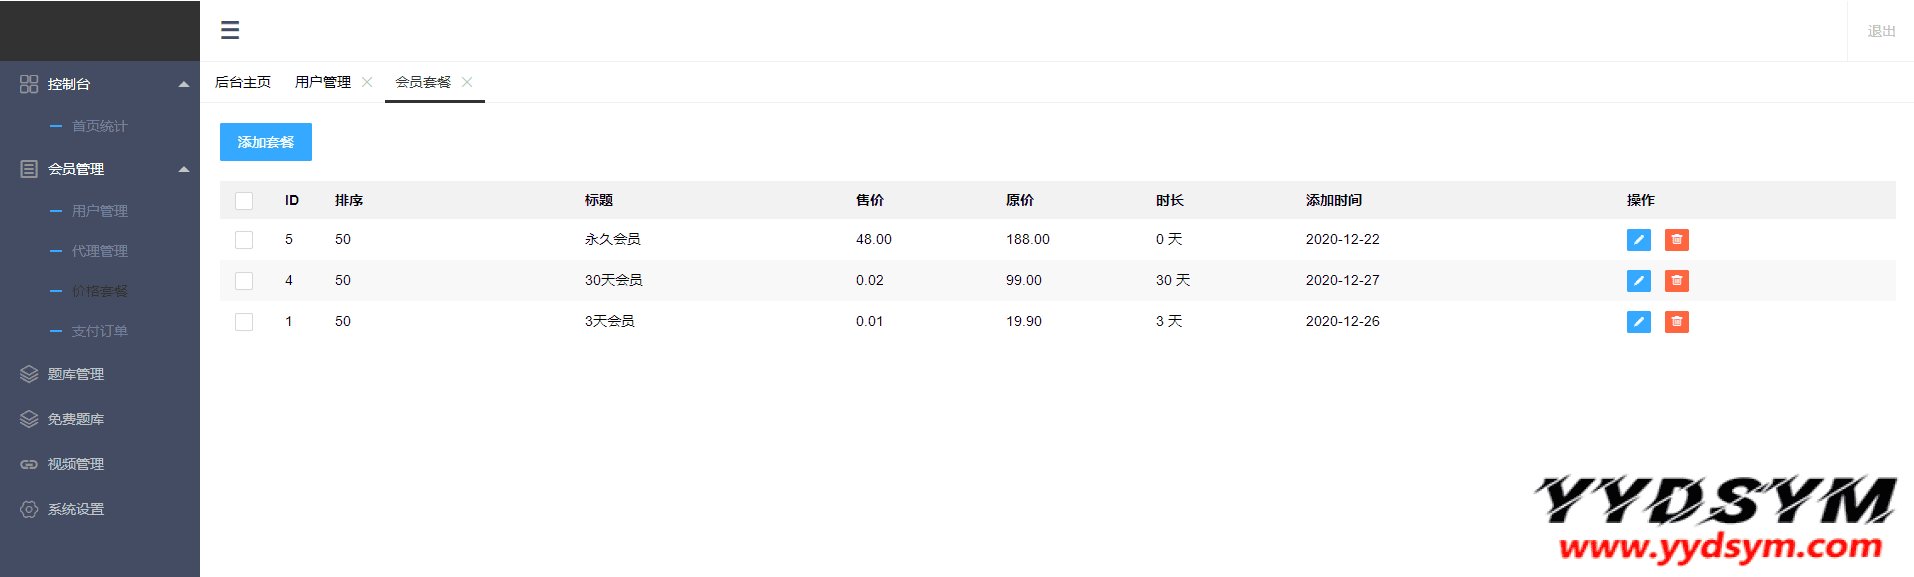Image resolution: width=1914 pixels, height=577 pixels.
Task: Toggle the select-all header checkbox
Action: [x=244, y=201]
